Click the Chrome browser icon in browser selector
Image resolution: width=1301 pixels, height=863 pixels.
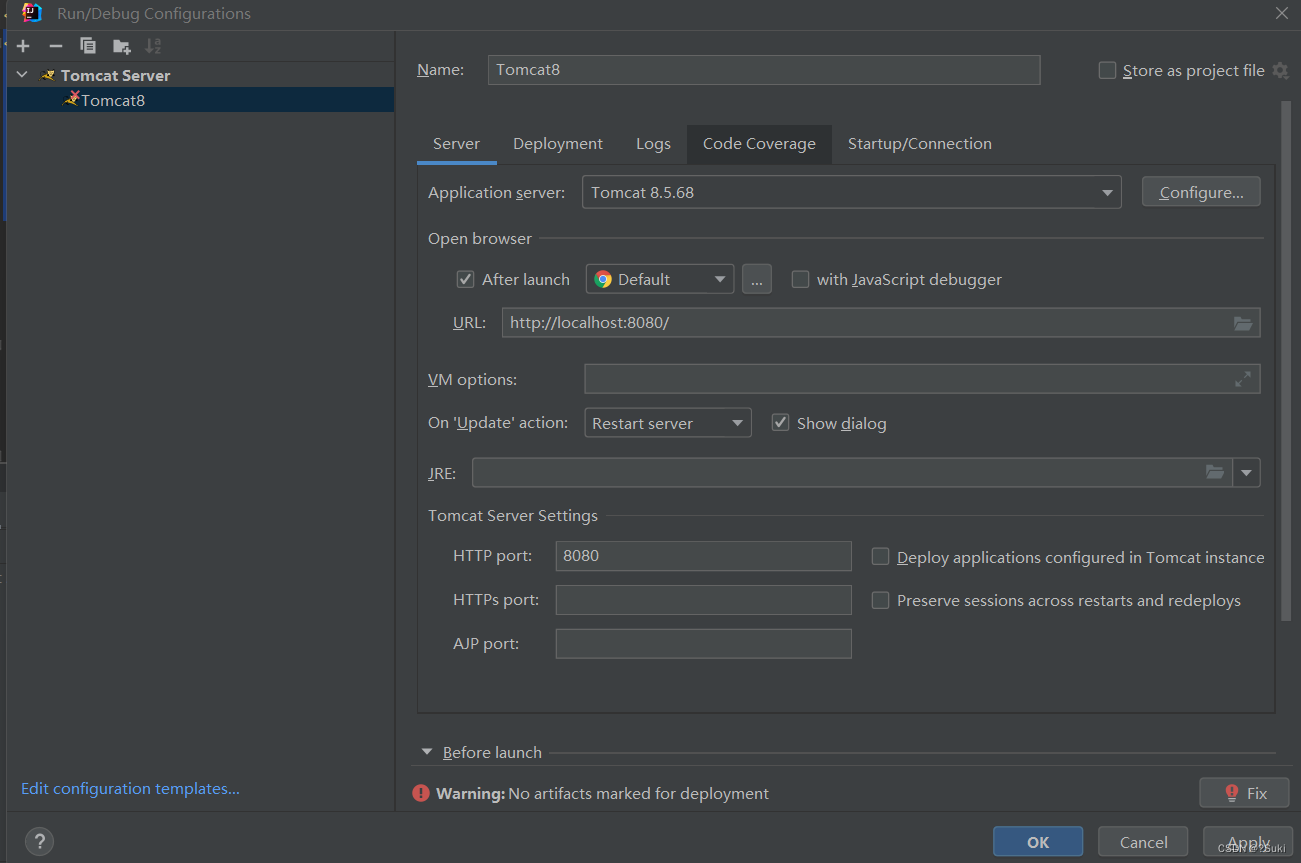[603, 279]
